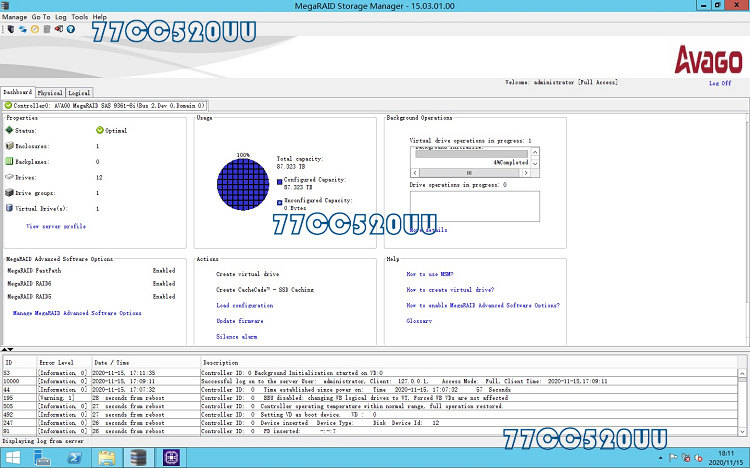Click the Unconfigured Capacity legend swatch
This screenshot has width=750, height=468.
coord(280,203)
